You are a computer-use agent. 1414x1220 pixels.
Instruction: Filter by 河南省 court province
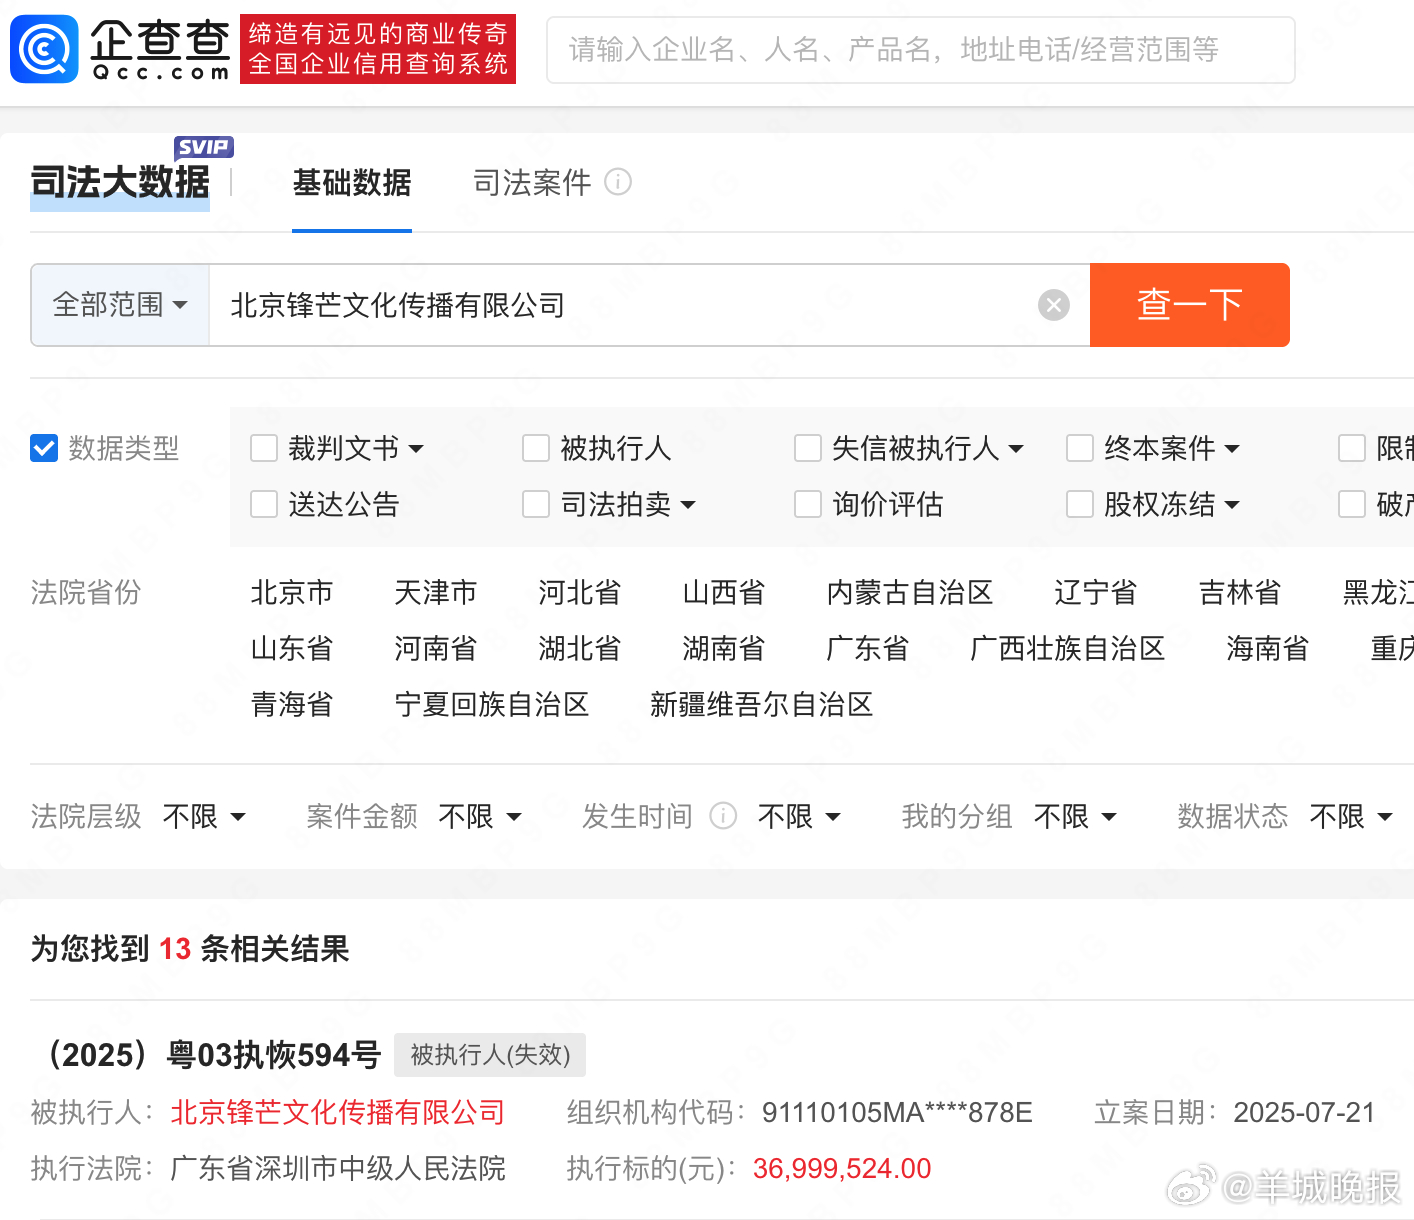click(436, 649)
